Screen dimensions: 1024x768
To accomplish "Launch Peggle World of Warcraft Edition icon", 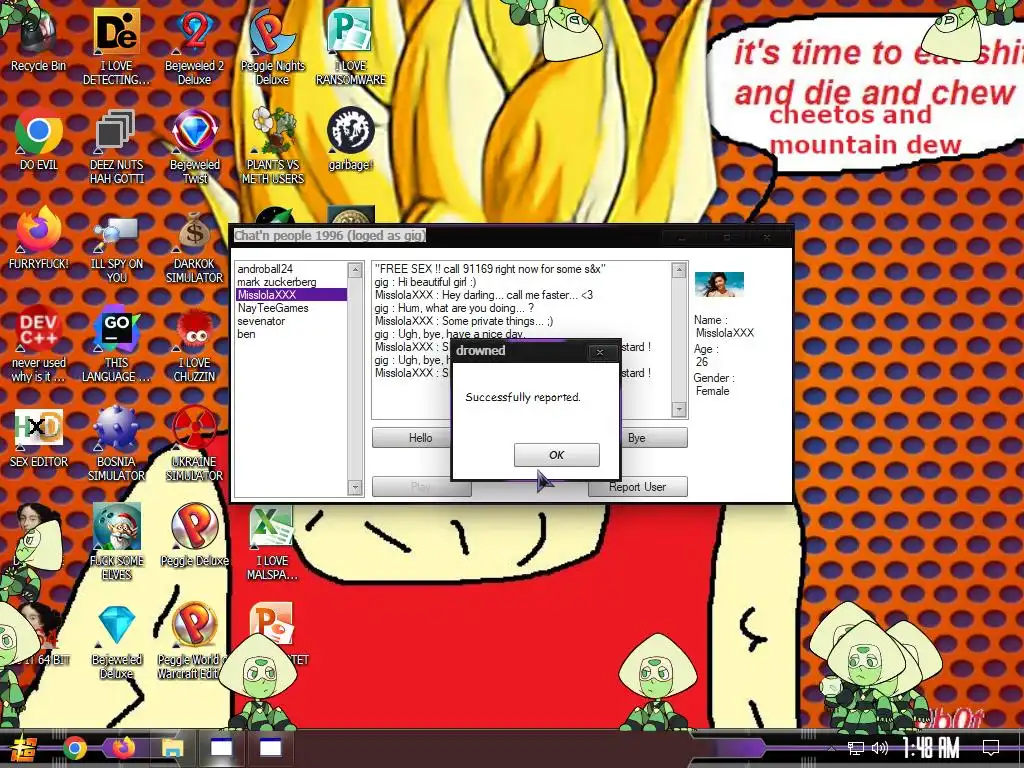I will [194, 641].
